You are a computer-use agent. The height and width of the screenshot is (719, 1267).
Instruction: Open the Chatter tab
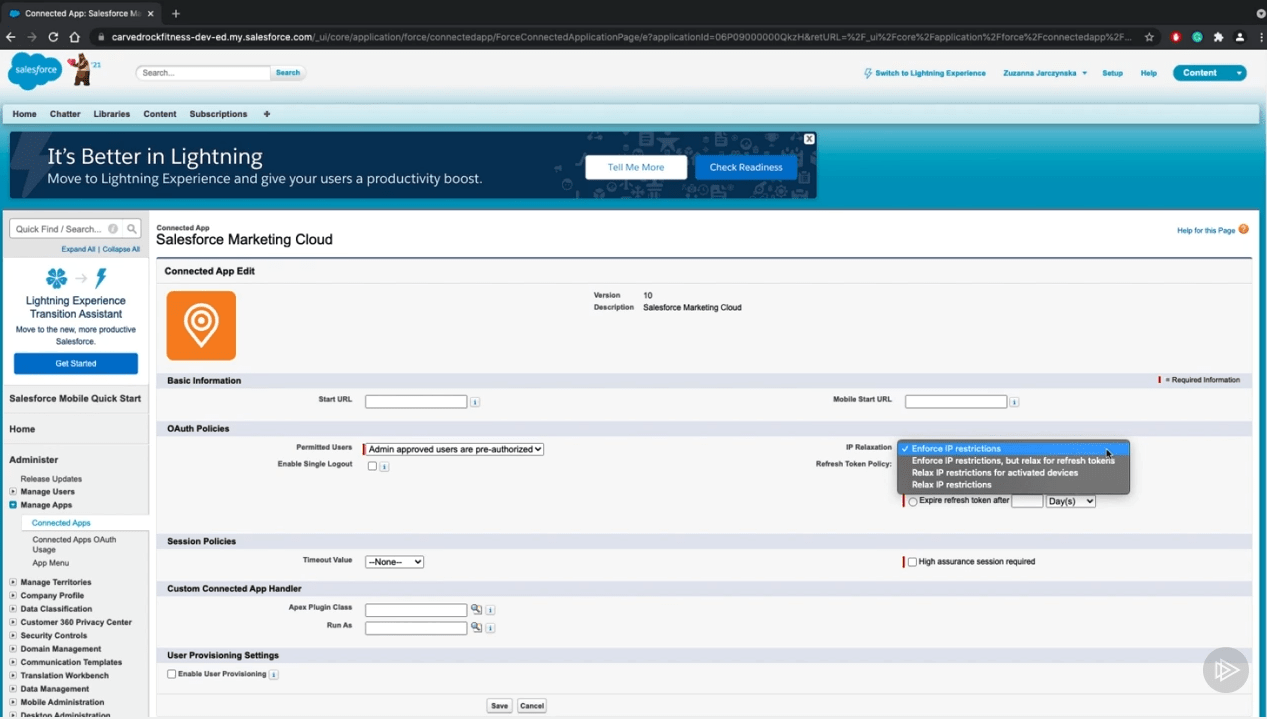pyautogui.click(x=65, y=114)
